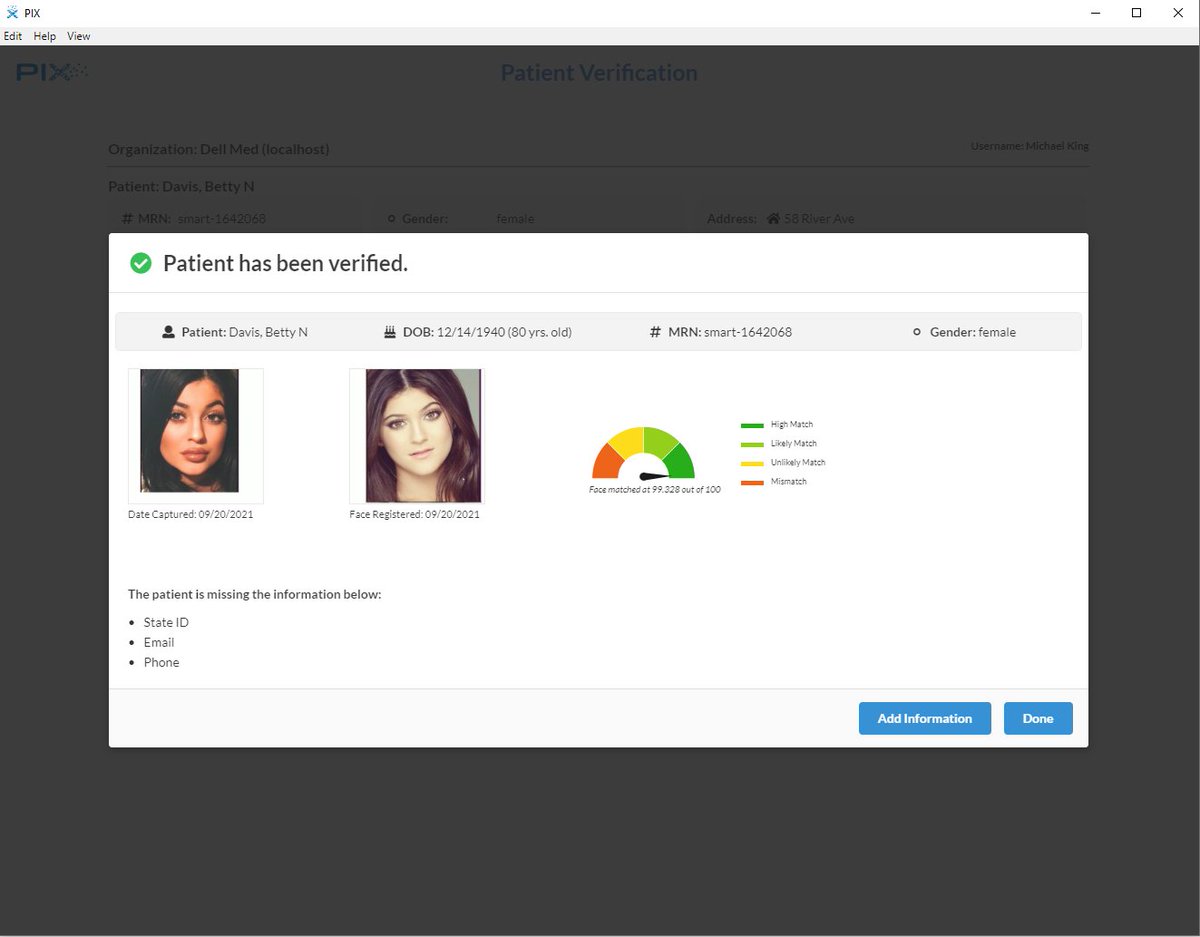The image size is (1200, 937).
Task: Click the green verified checkmark icon
Action: point(141,263)
